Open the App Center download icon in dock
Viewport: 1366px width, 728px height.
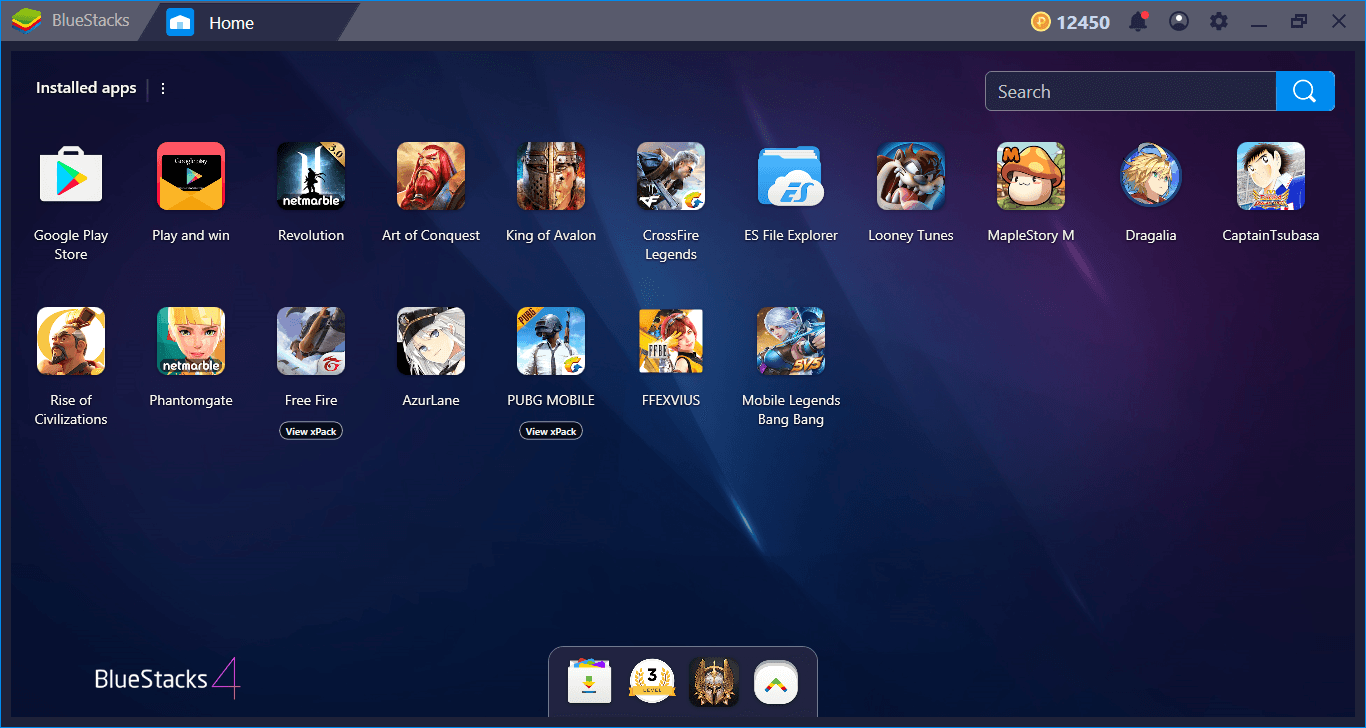coord(589,682)
